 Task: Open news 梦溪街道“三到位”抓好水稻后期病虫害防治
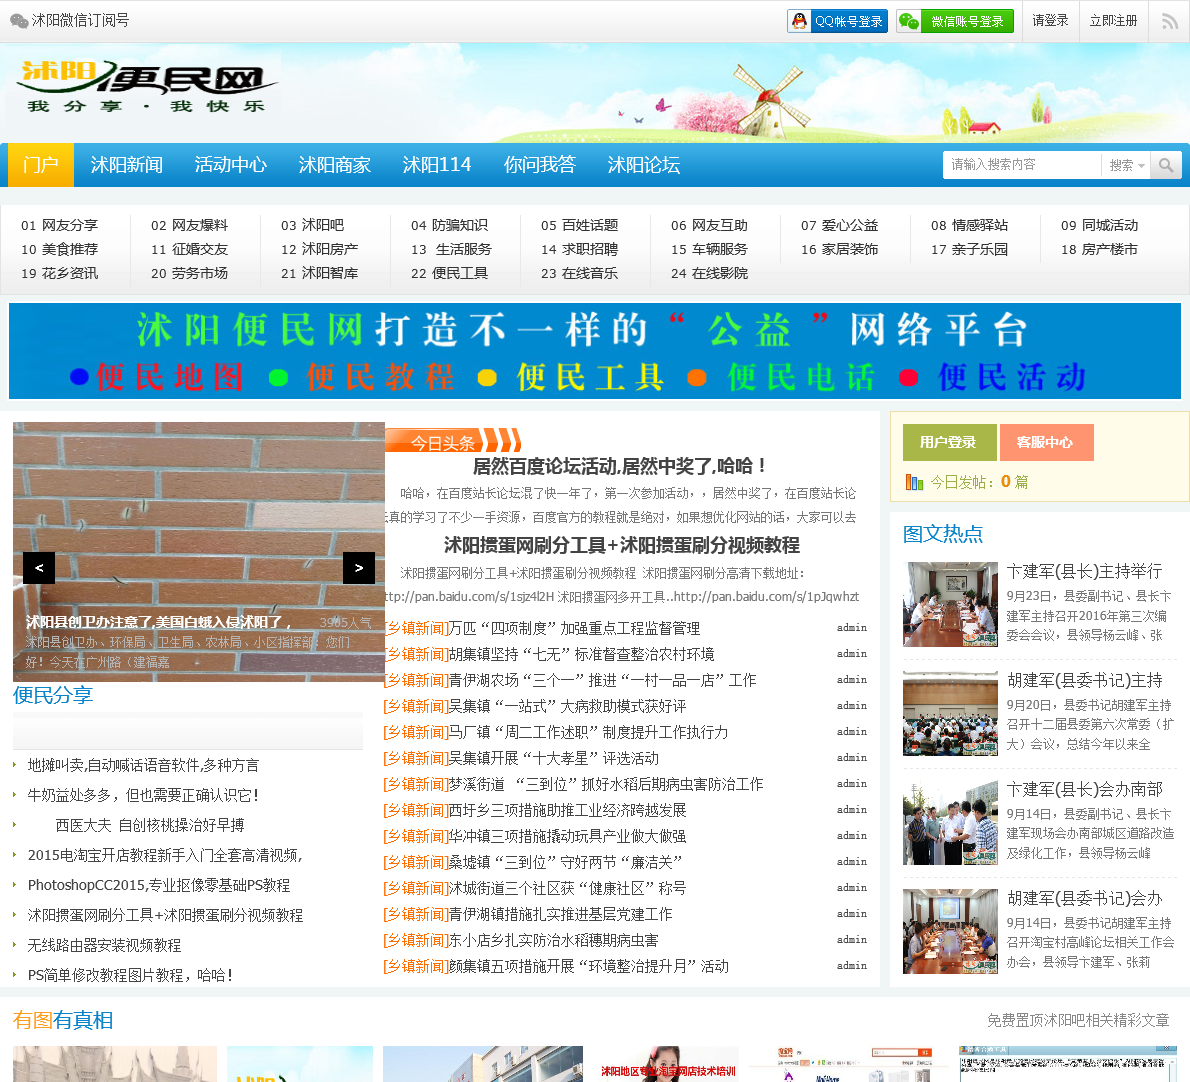(x=606, y=784)
